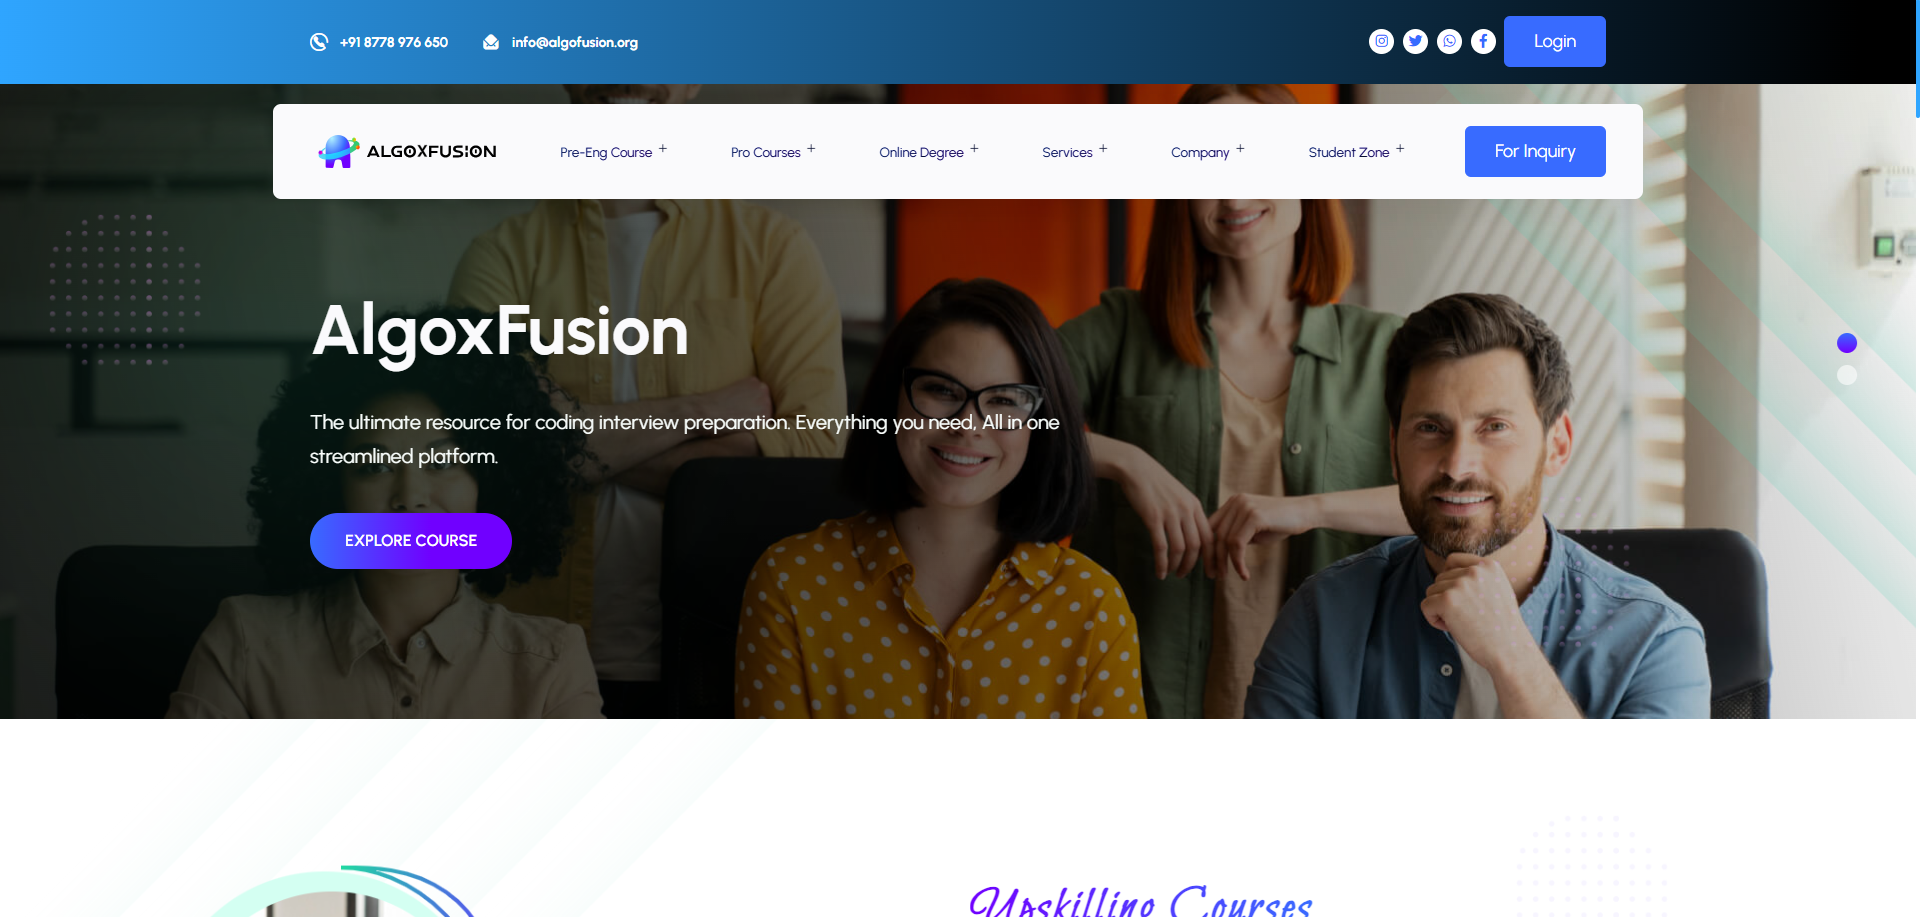This screenshot has width=1920, height=917.
Task: Expand the Pre-Eng Course menu
Action: [613, 152]
